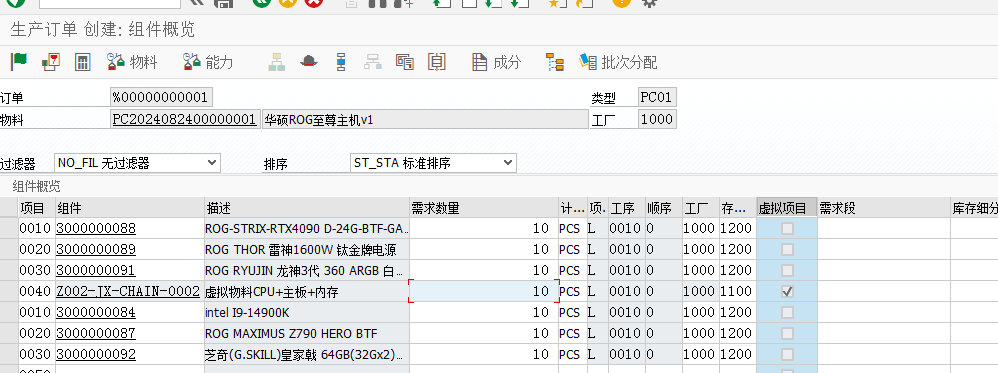
Task: Click the 组件 column header
Action: (129, 208)
